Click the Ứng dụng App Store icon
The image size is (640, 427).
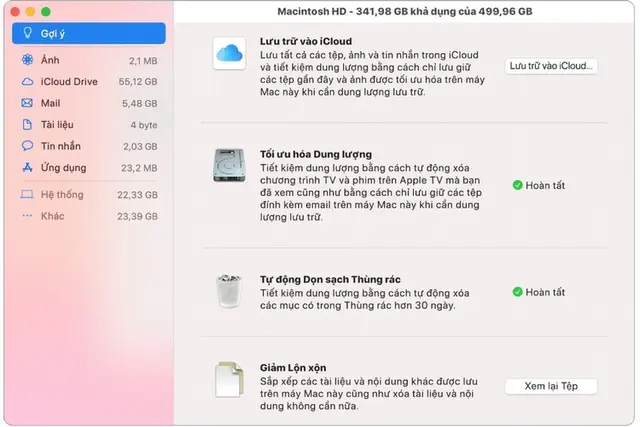pos(27,167)
